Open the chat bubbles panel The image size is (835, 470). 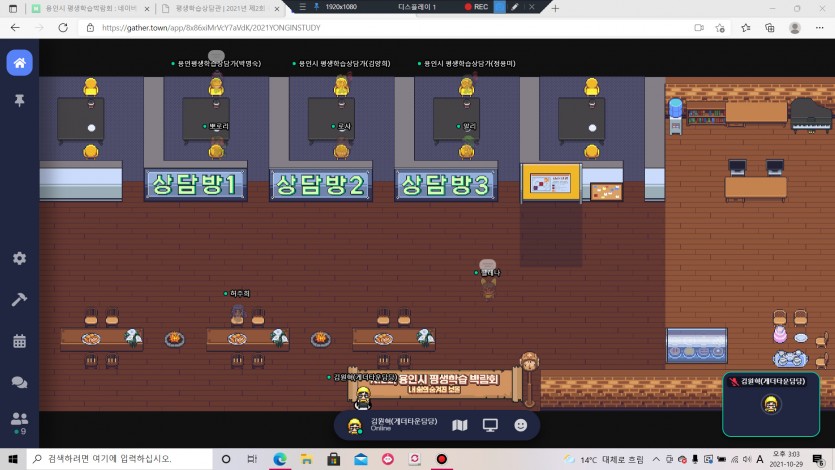(x=19, y=381)
